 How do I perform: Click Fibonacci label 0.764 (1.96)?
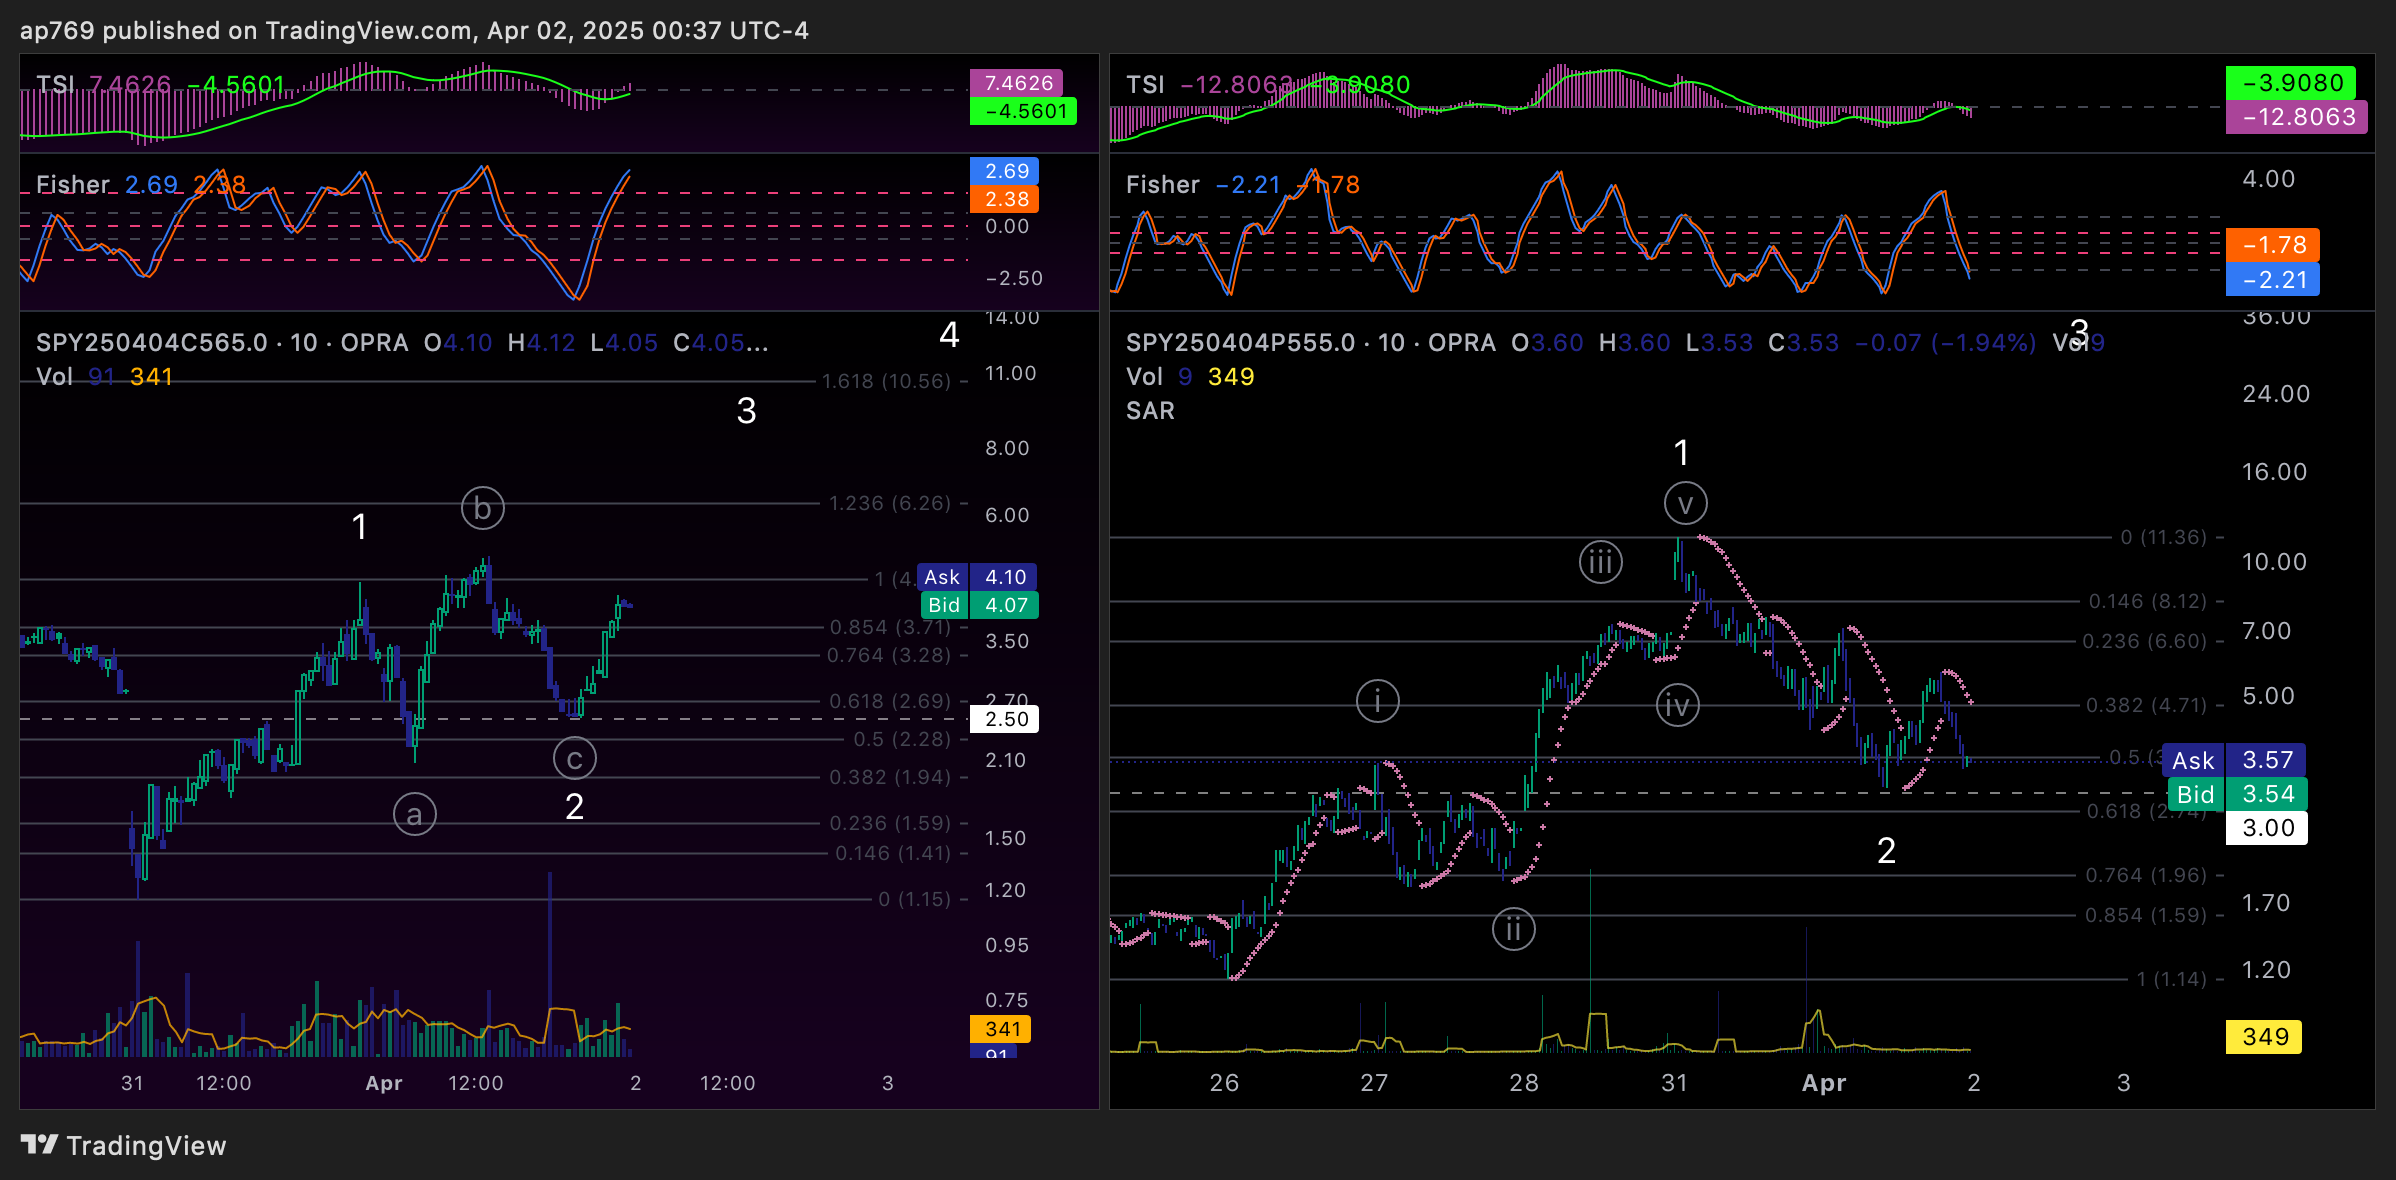[x=2146, y=875]
